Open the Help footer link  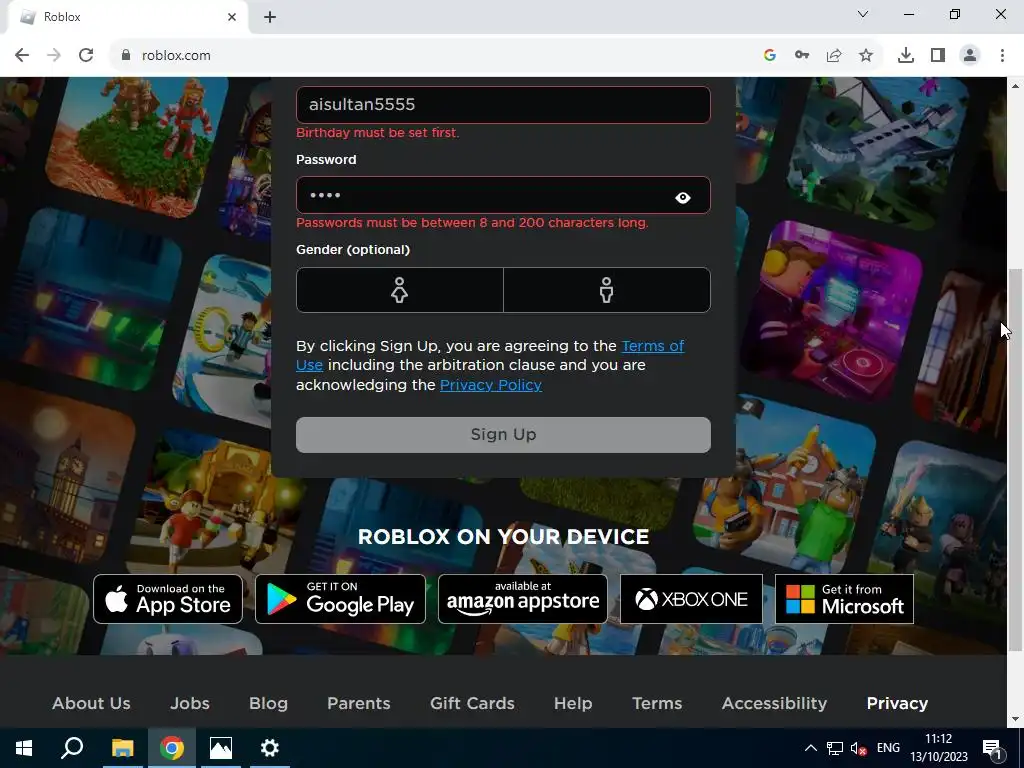[573, 703]
